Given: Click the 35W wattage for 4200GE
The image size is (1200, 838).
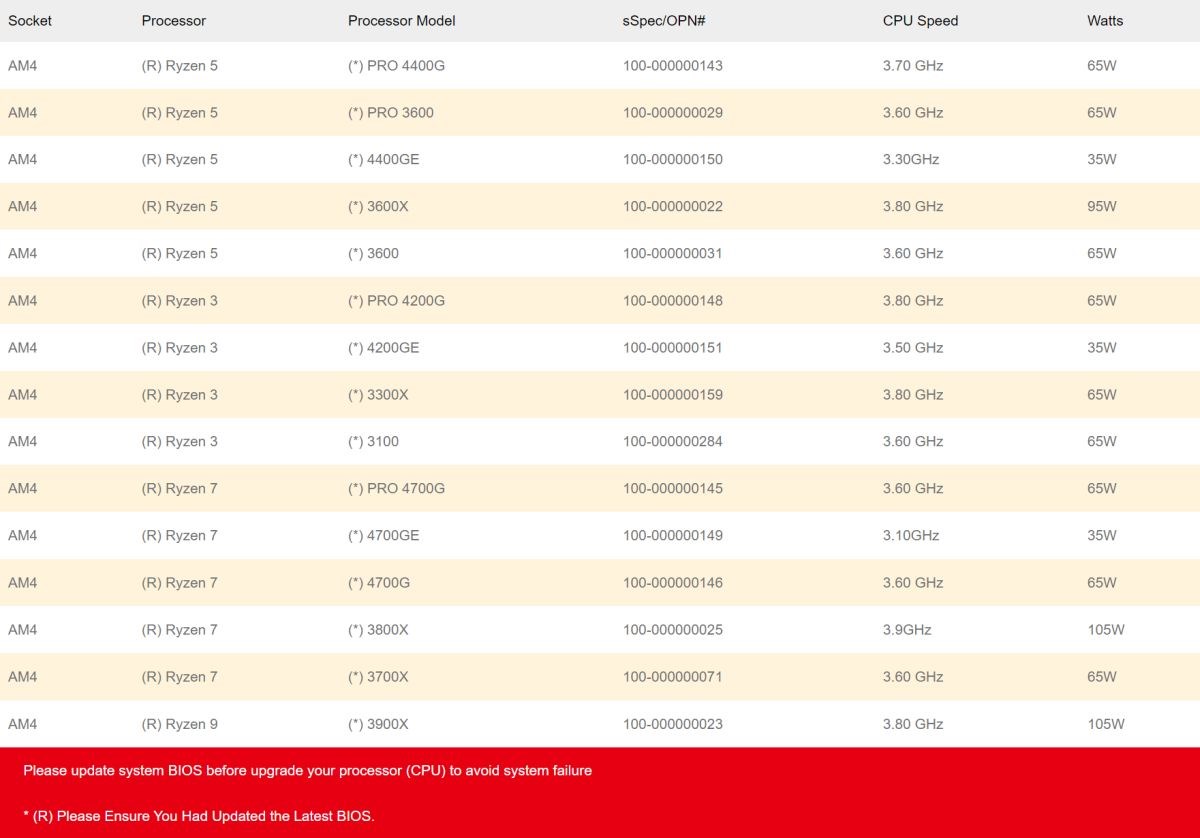Looking at the screenshot, I should click(1102, 348).
